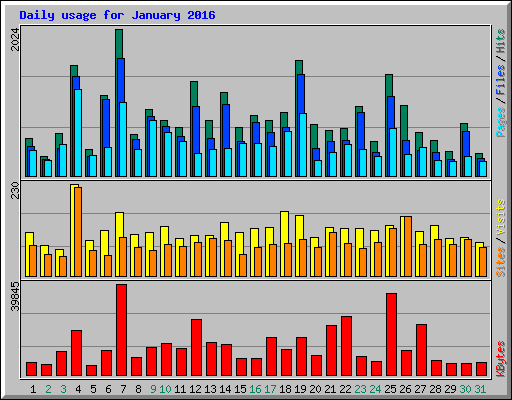Click day label 15 on x-axis
The image size is (512, 400).
pos(240,389)
